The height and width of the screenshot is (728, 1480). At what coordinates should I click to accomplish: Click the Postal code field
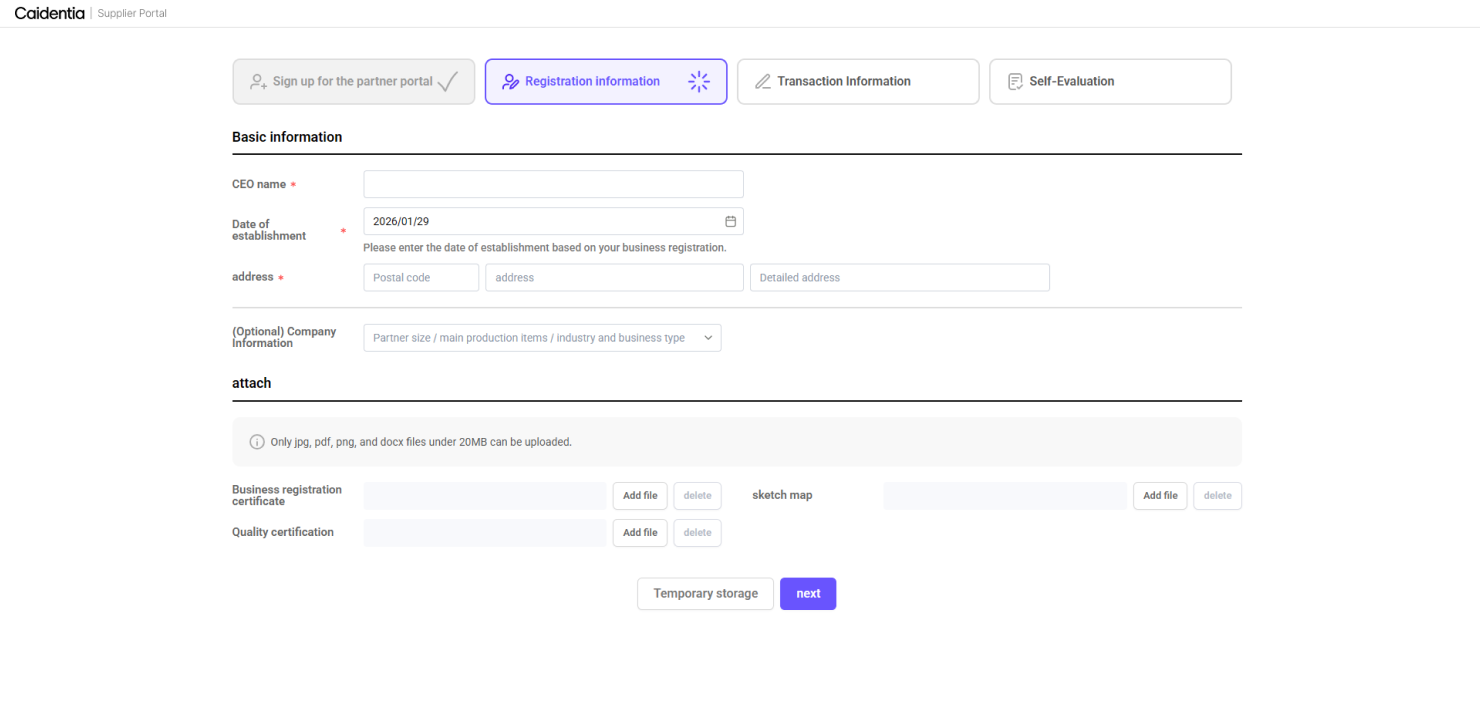[x=421, y=278]
